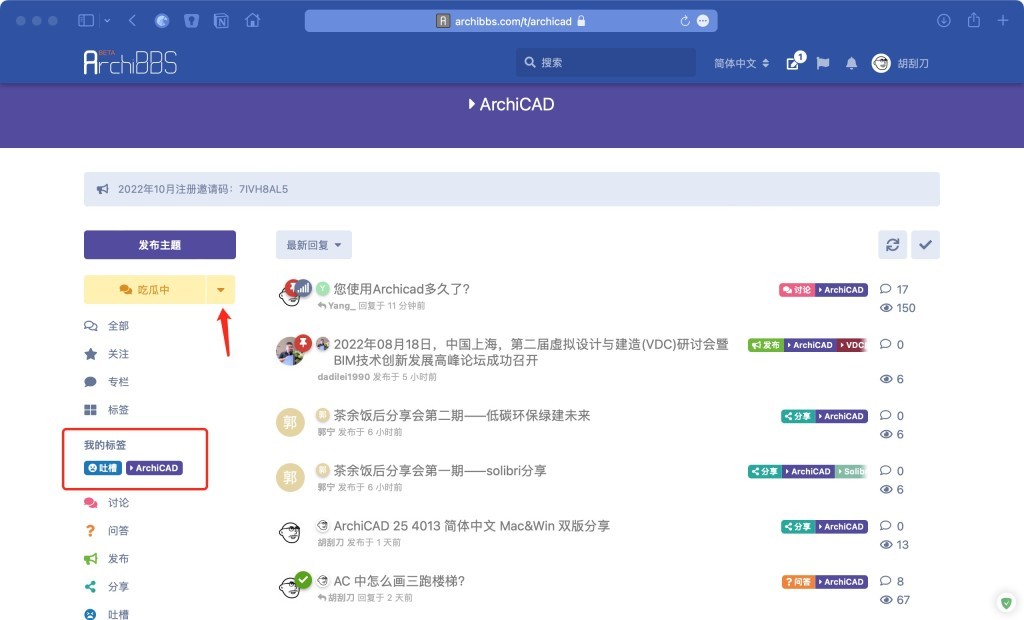
Task: Select 问答 in the sidebar
Action: pyautogui.click(x=107, y=531)
